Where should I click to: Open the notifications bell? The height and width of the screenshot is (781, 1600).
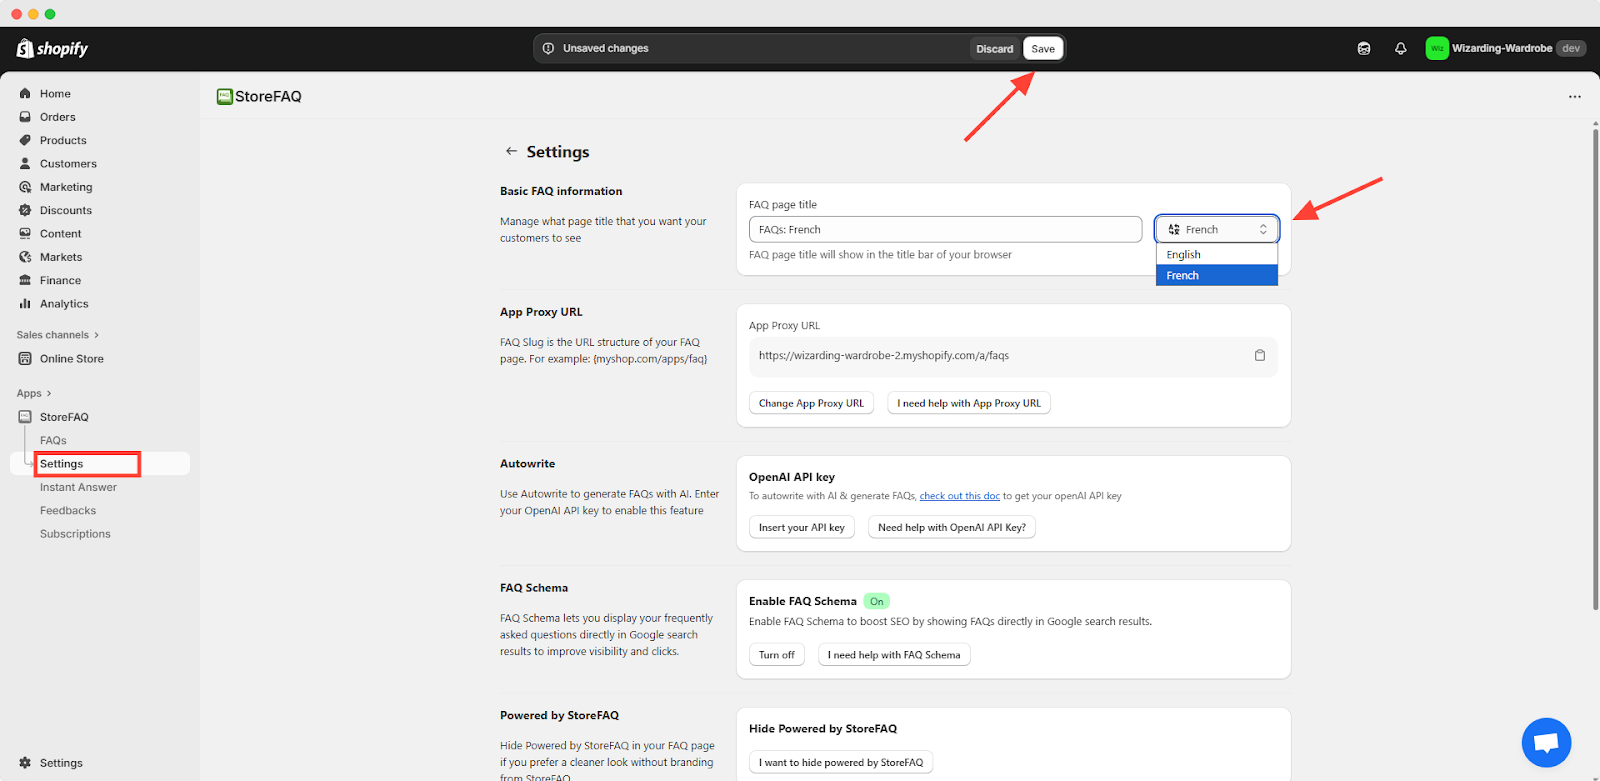(x=1400, y=48)
